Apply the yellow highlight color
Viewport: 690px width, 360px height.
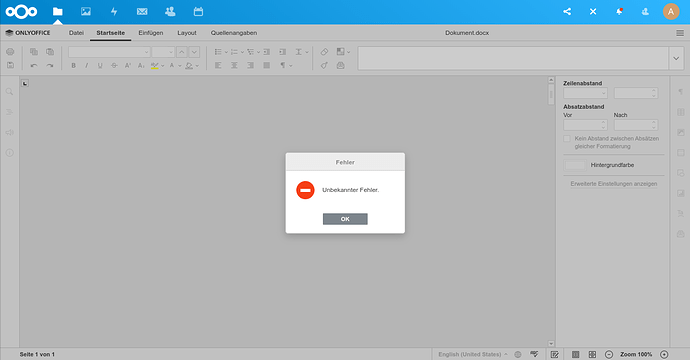tap(154, 66)
